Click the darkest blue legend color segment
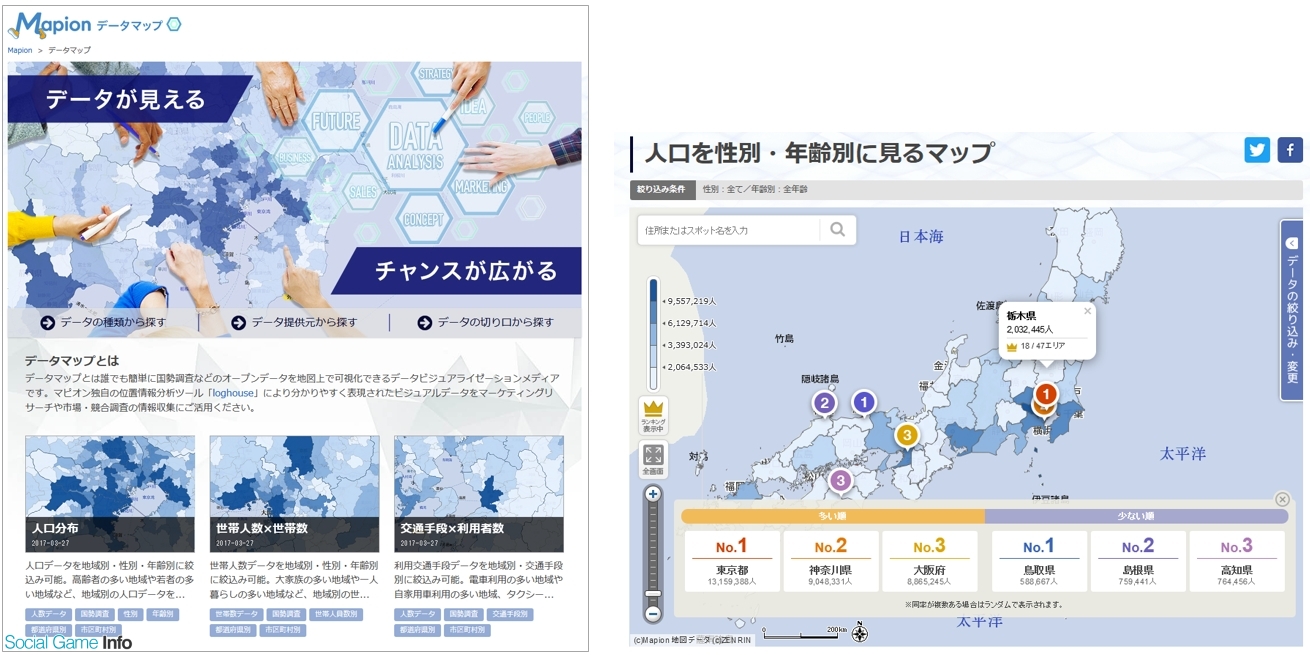 click(x=654, y=291)
